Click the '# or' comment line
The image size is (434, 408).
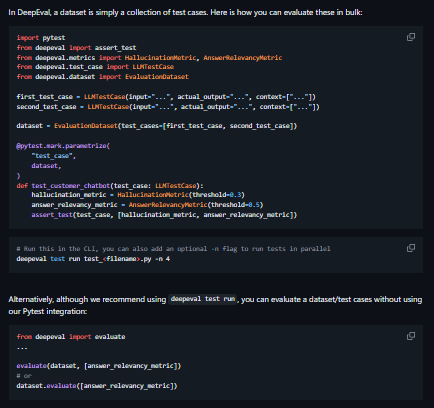pyautogui.click(x=24, y=376)
